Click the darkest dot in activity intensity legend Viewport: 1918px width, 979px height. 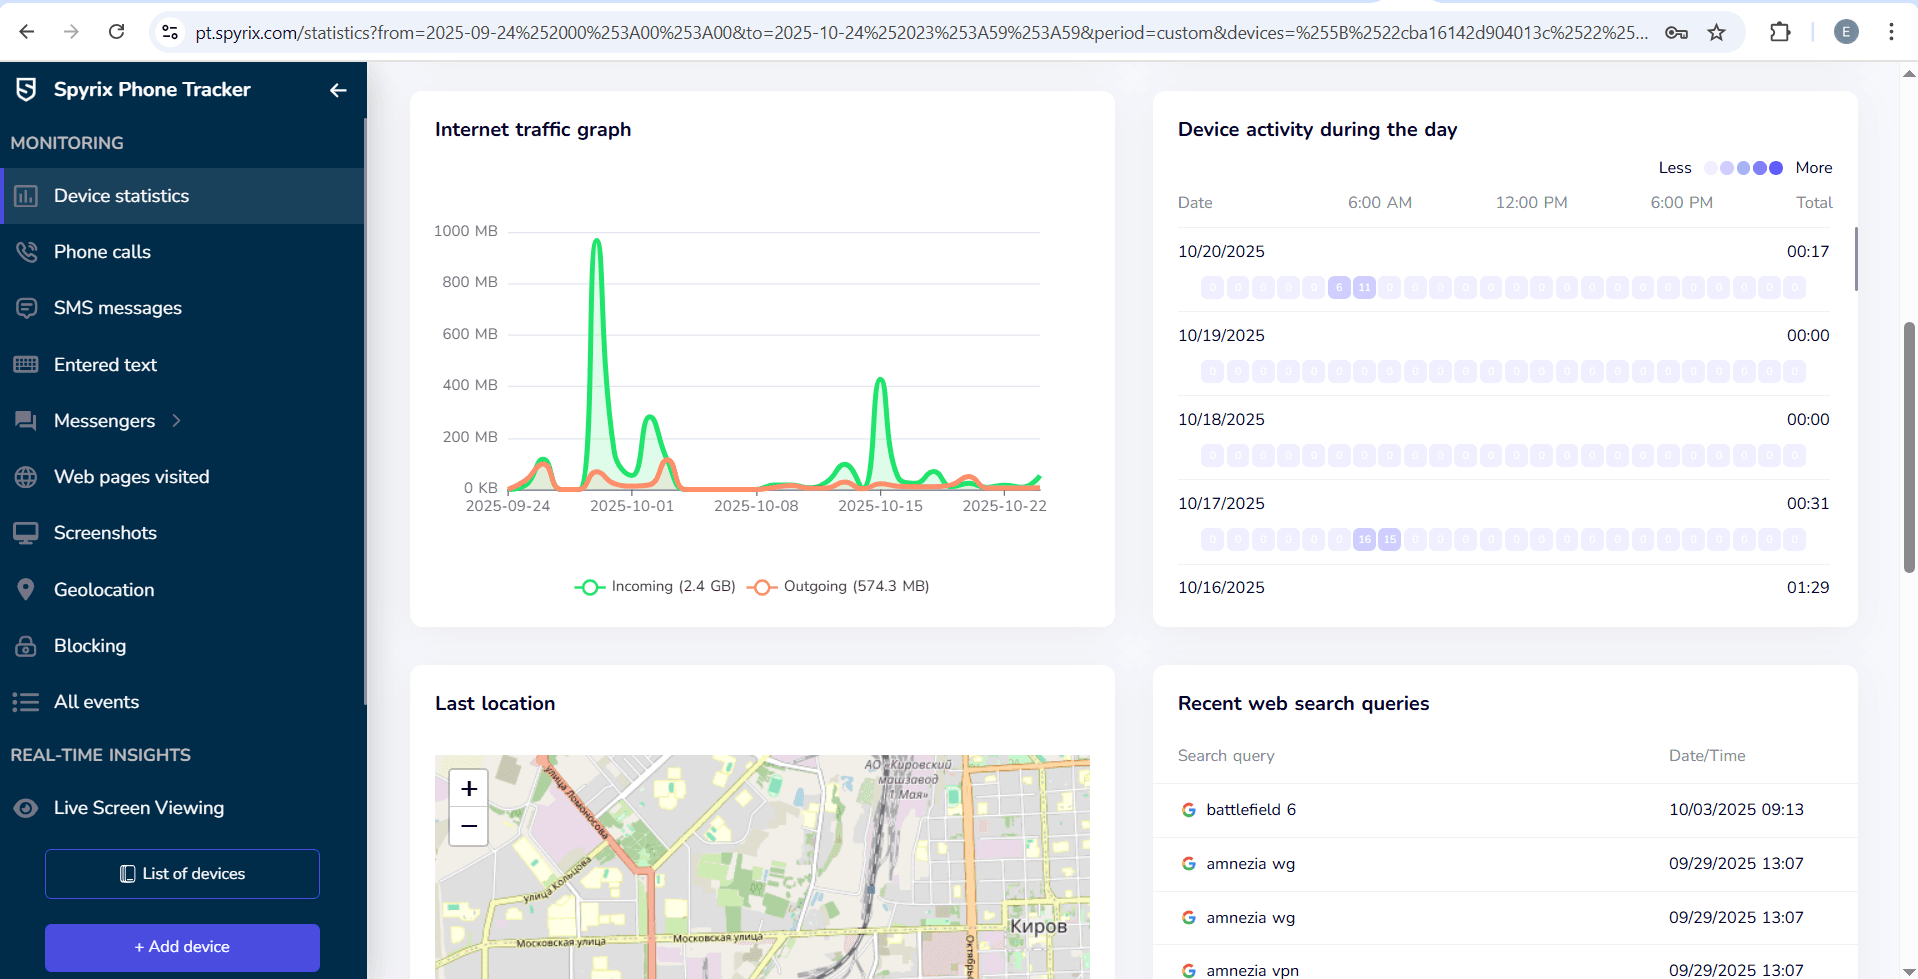click(x=1775, y=168)
